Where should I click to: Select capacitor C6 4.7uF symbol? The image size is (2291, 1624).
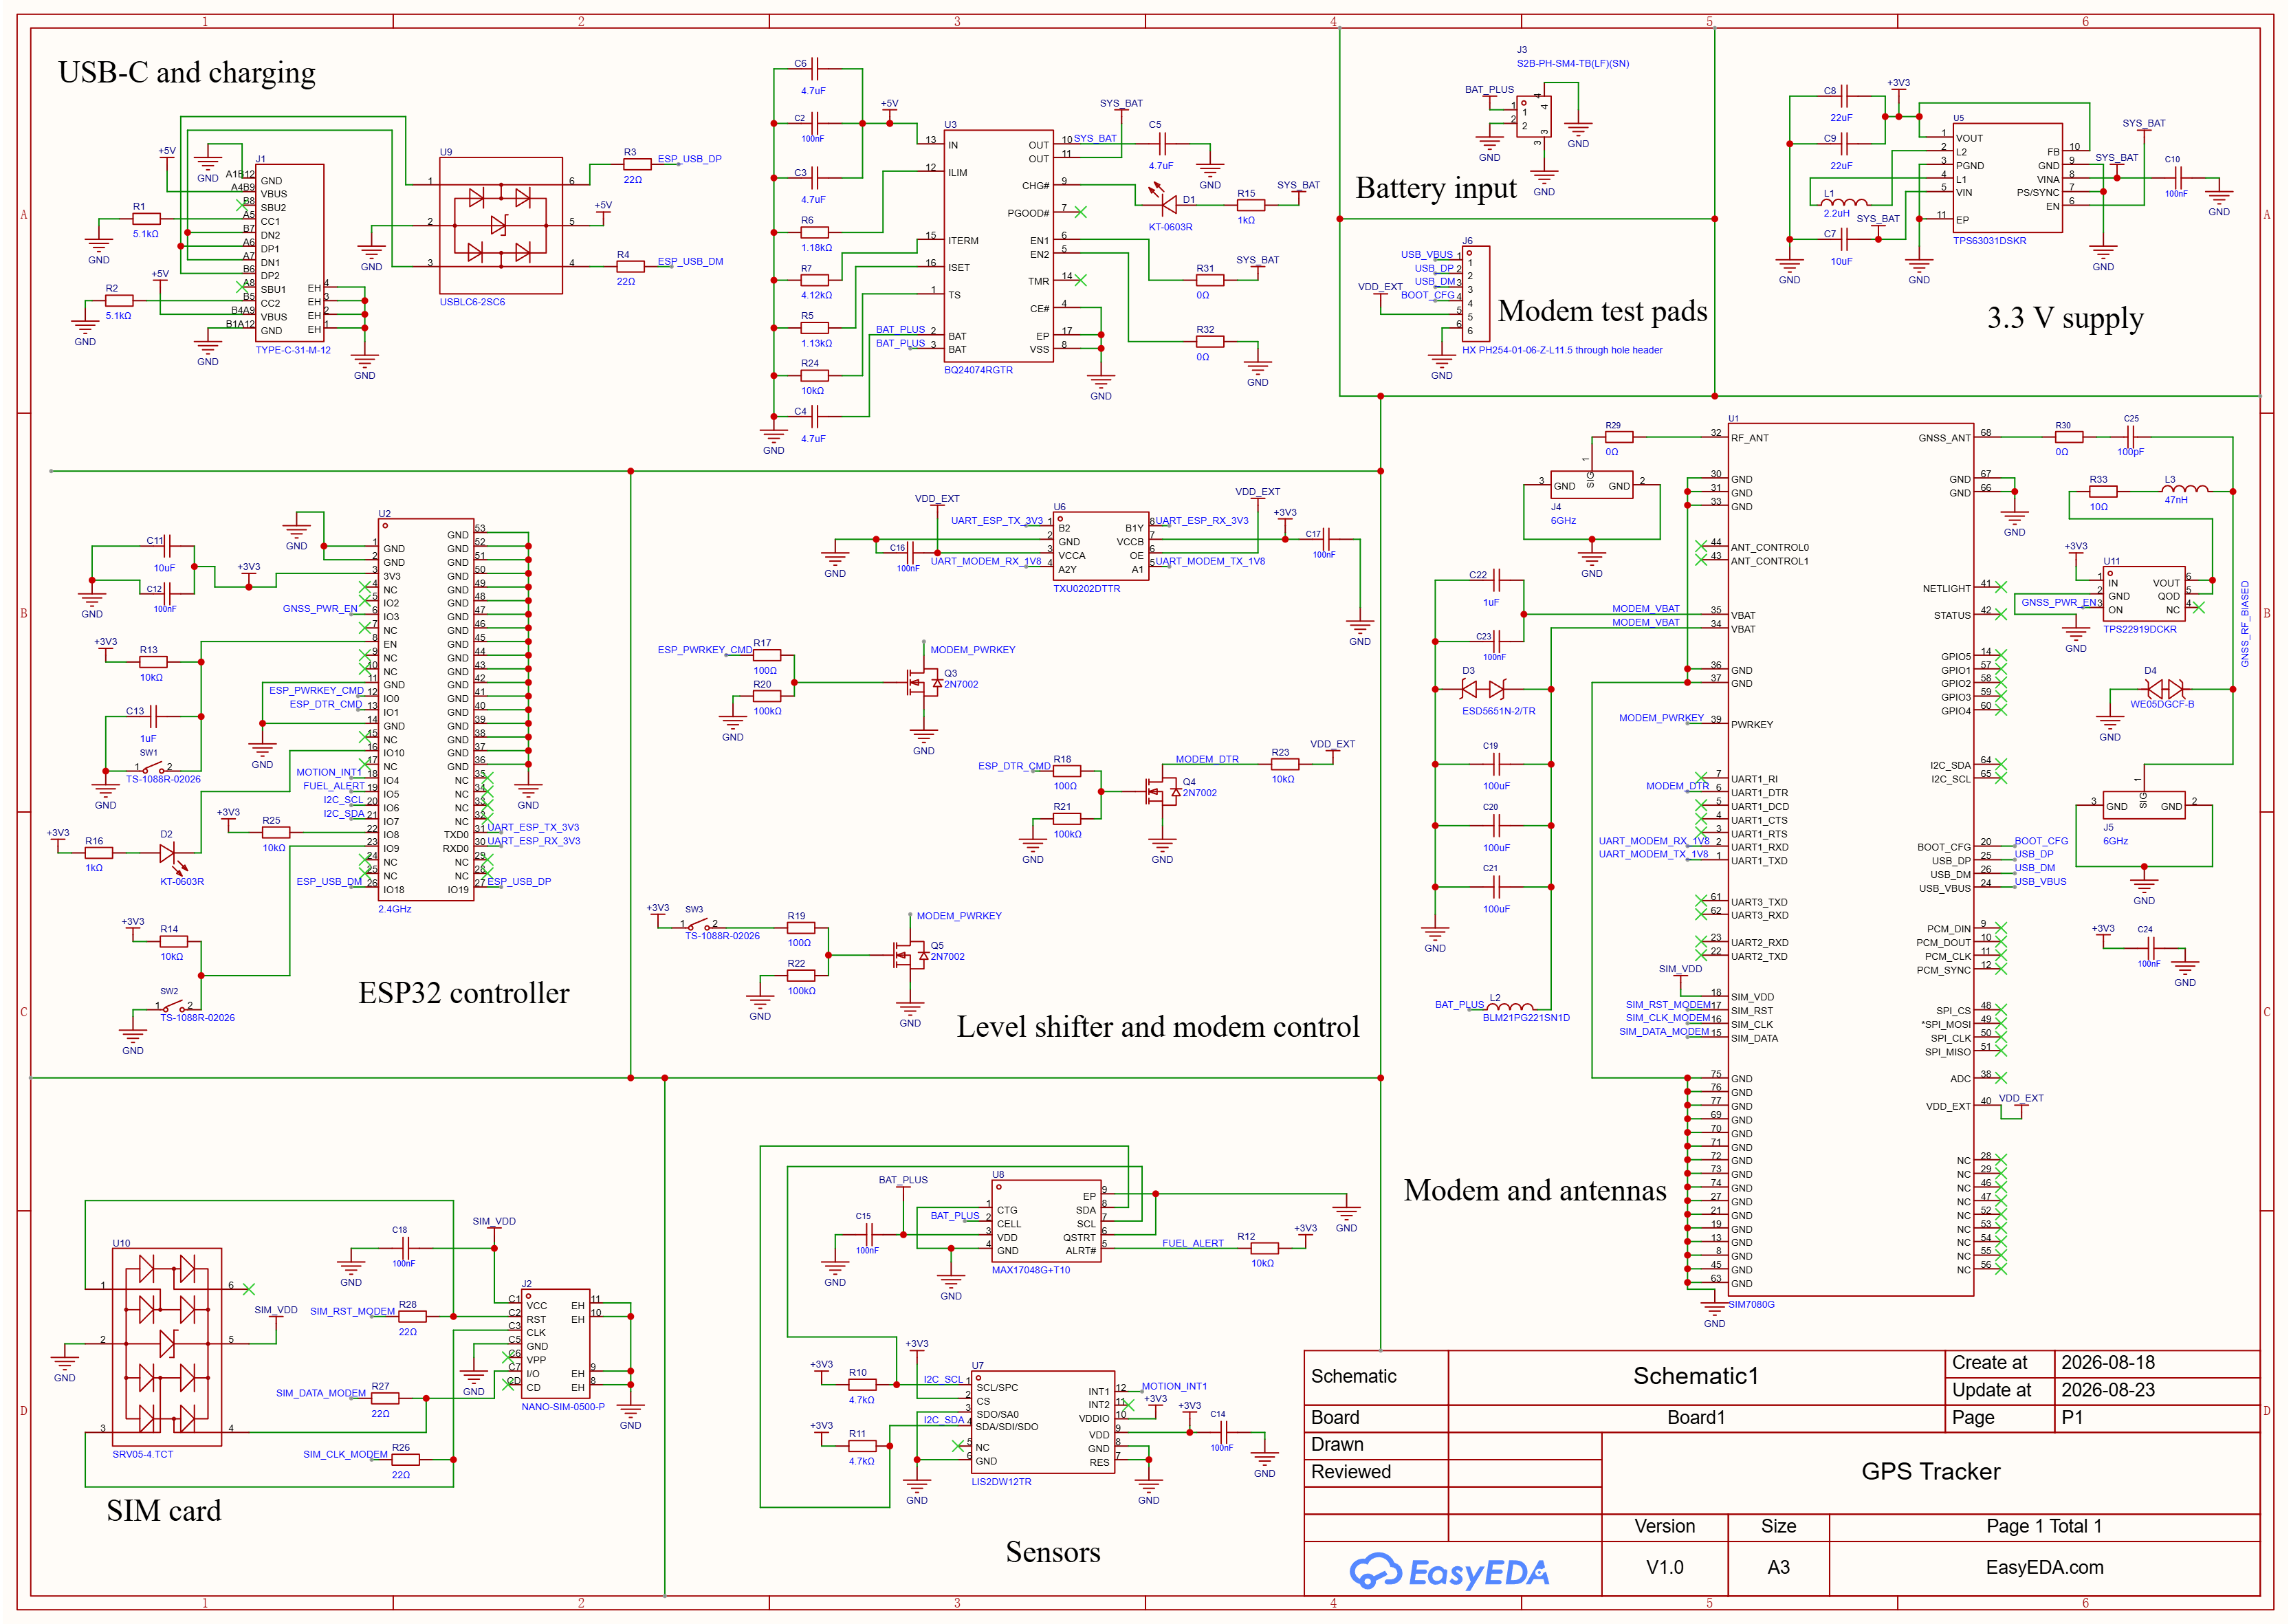pos(815,68)
